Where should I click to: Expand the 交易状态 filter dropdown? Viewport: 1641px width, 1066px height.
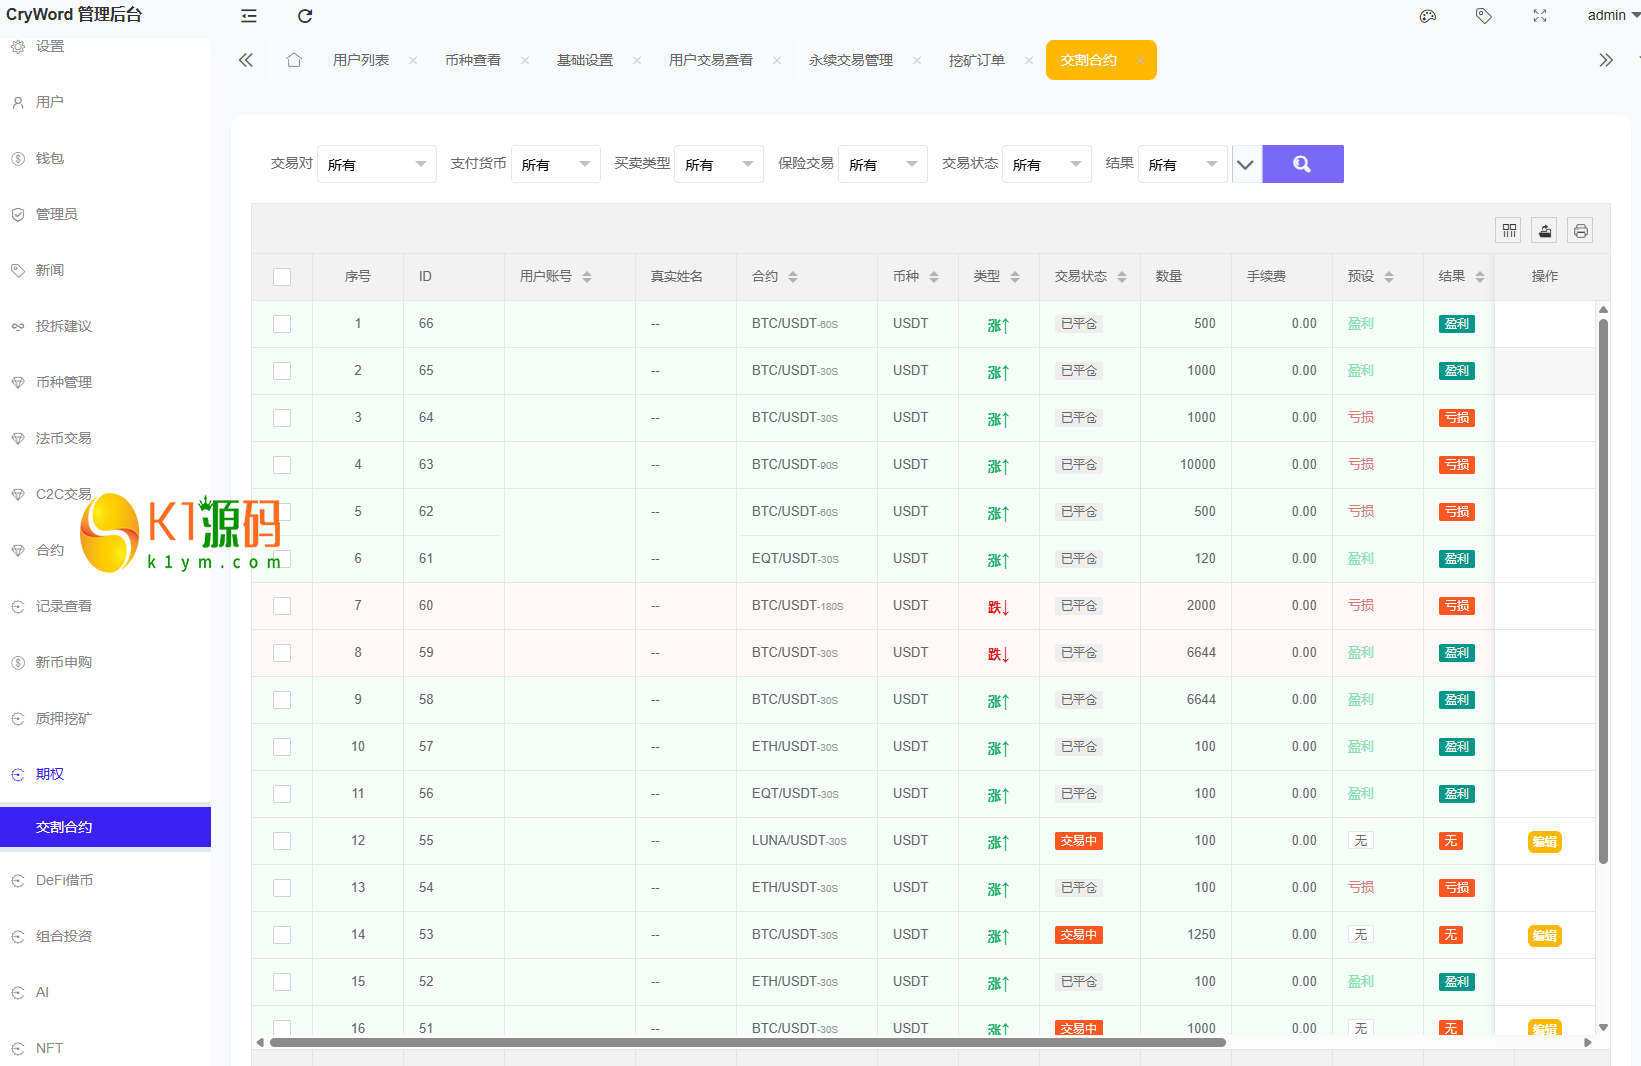tap(1047, 164)
